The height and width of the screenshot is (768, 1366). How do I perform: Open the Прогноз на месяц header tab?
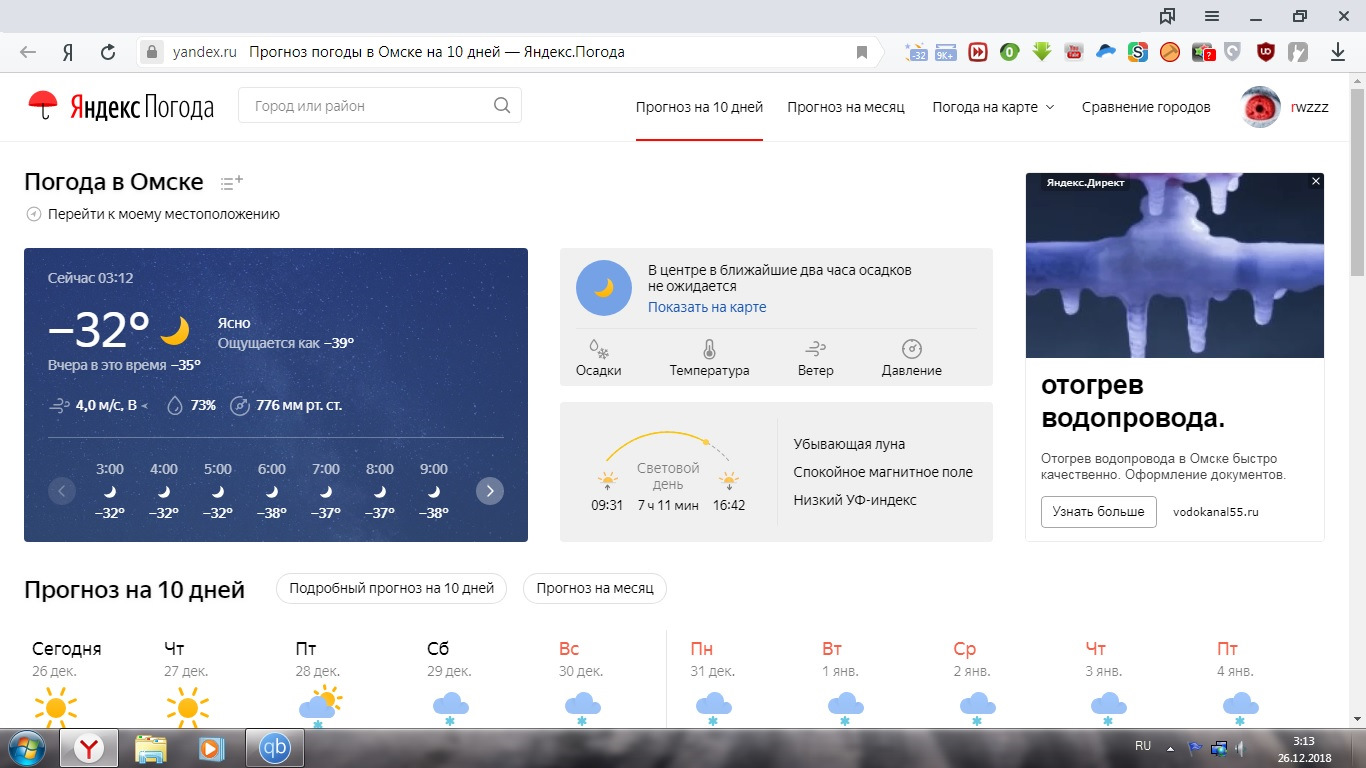coord(846,107)
